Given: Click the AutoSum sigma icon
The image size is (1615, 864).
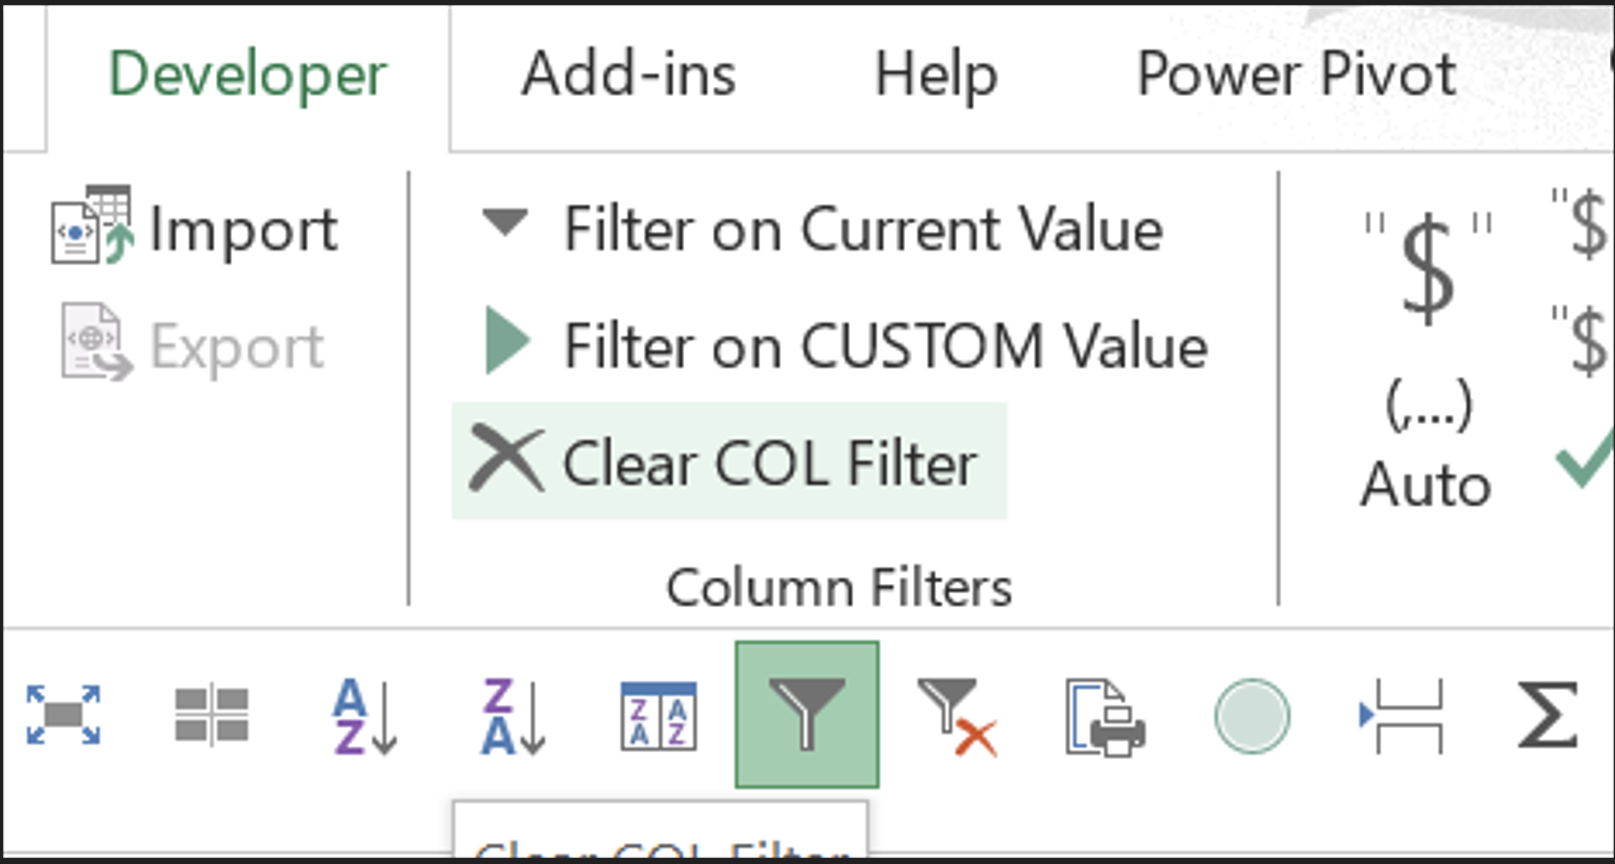Looking at the screenshot, I should click(x=1547, y=715).
